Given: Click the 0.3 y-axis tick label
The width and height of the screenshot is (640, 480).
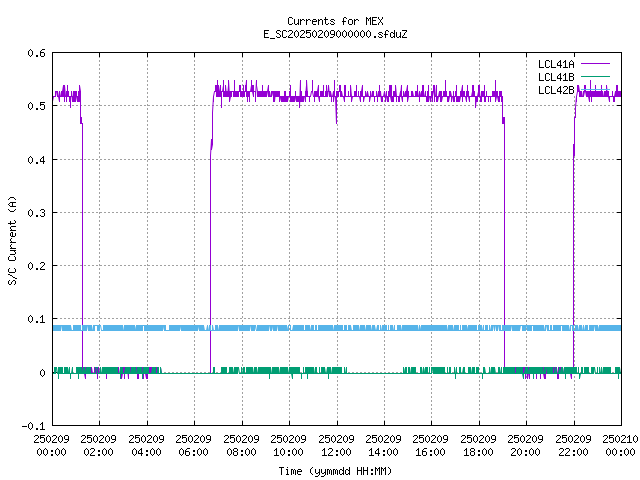Looking at the screenshot, I should click(36, 213).
